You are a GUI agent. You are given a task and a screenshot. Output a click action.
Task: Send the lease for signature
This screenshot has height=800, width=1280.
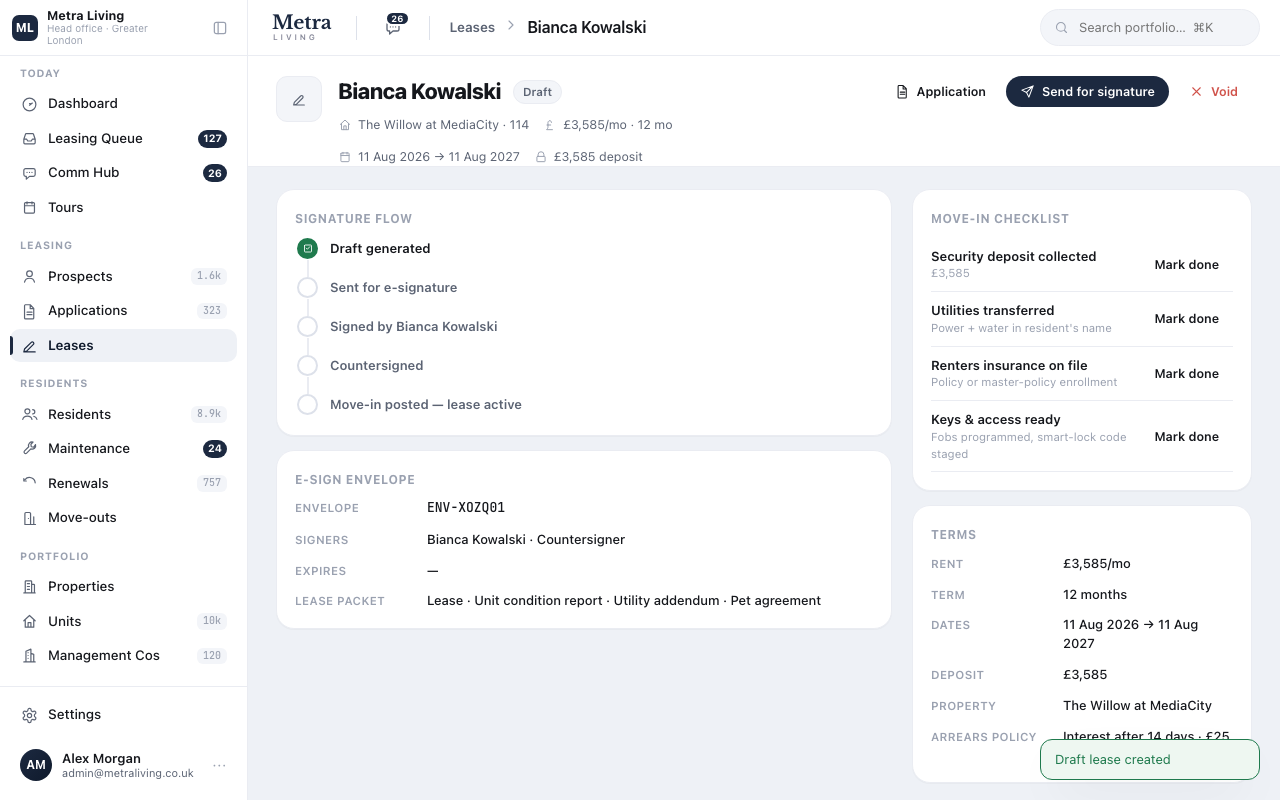[1087, 92]
